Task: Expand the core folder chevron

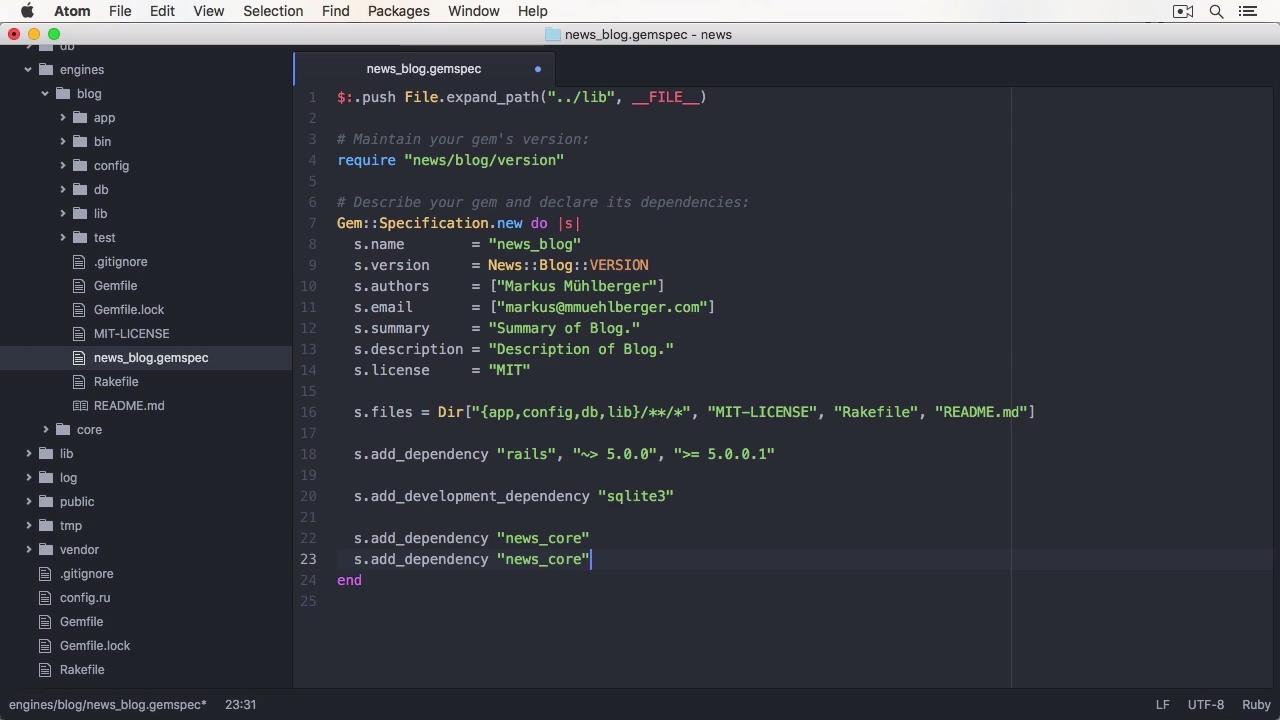Action: tap(46, 429)
